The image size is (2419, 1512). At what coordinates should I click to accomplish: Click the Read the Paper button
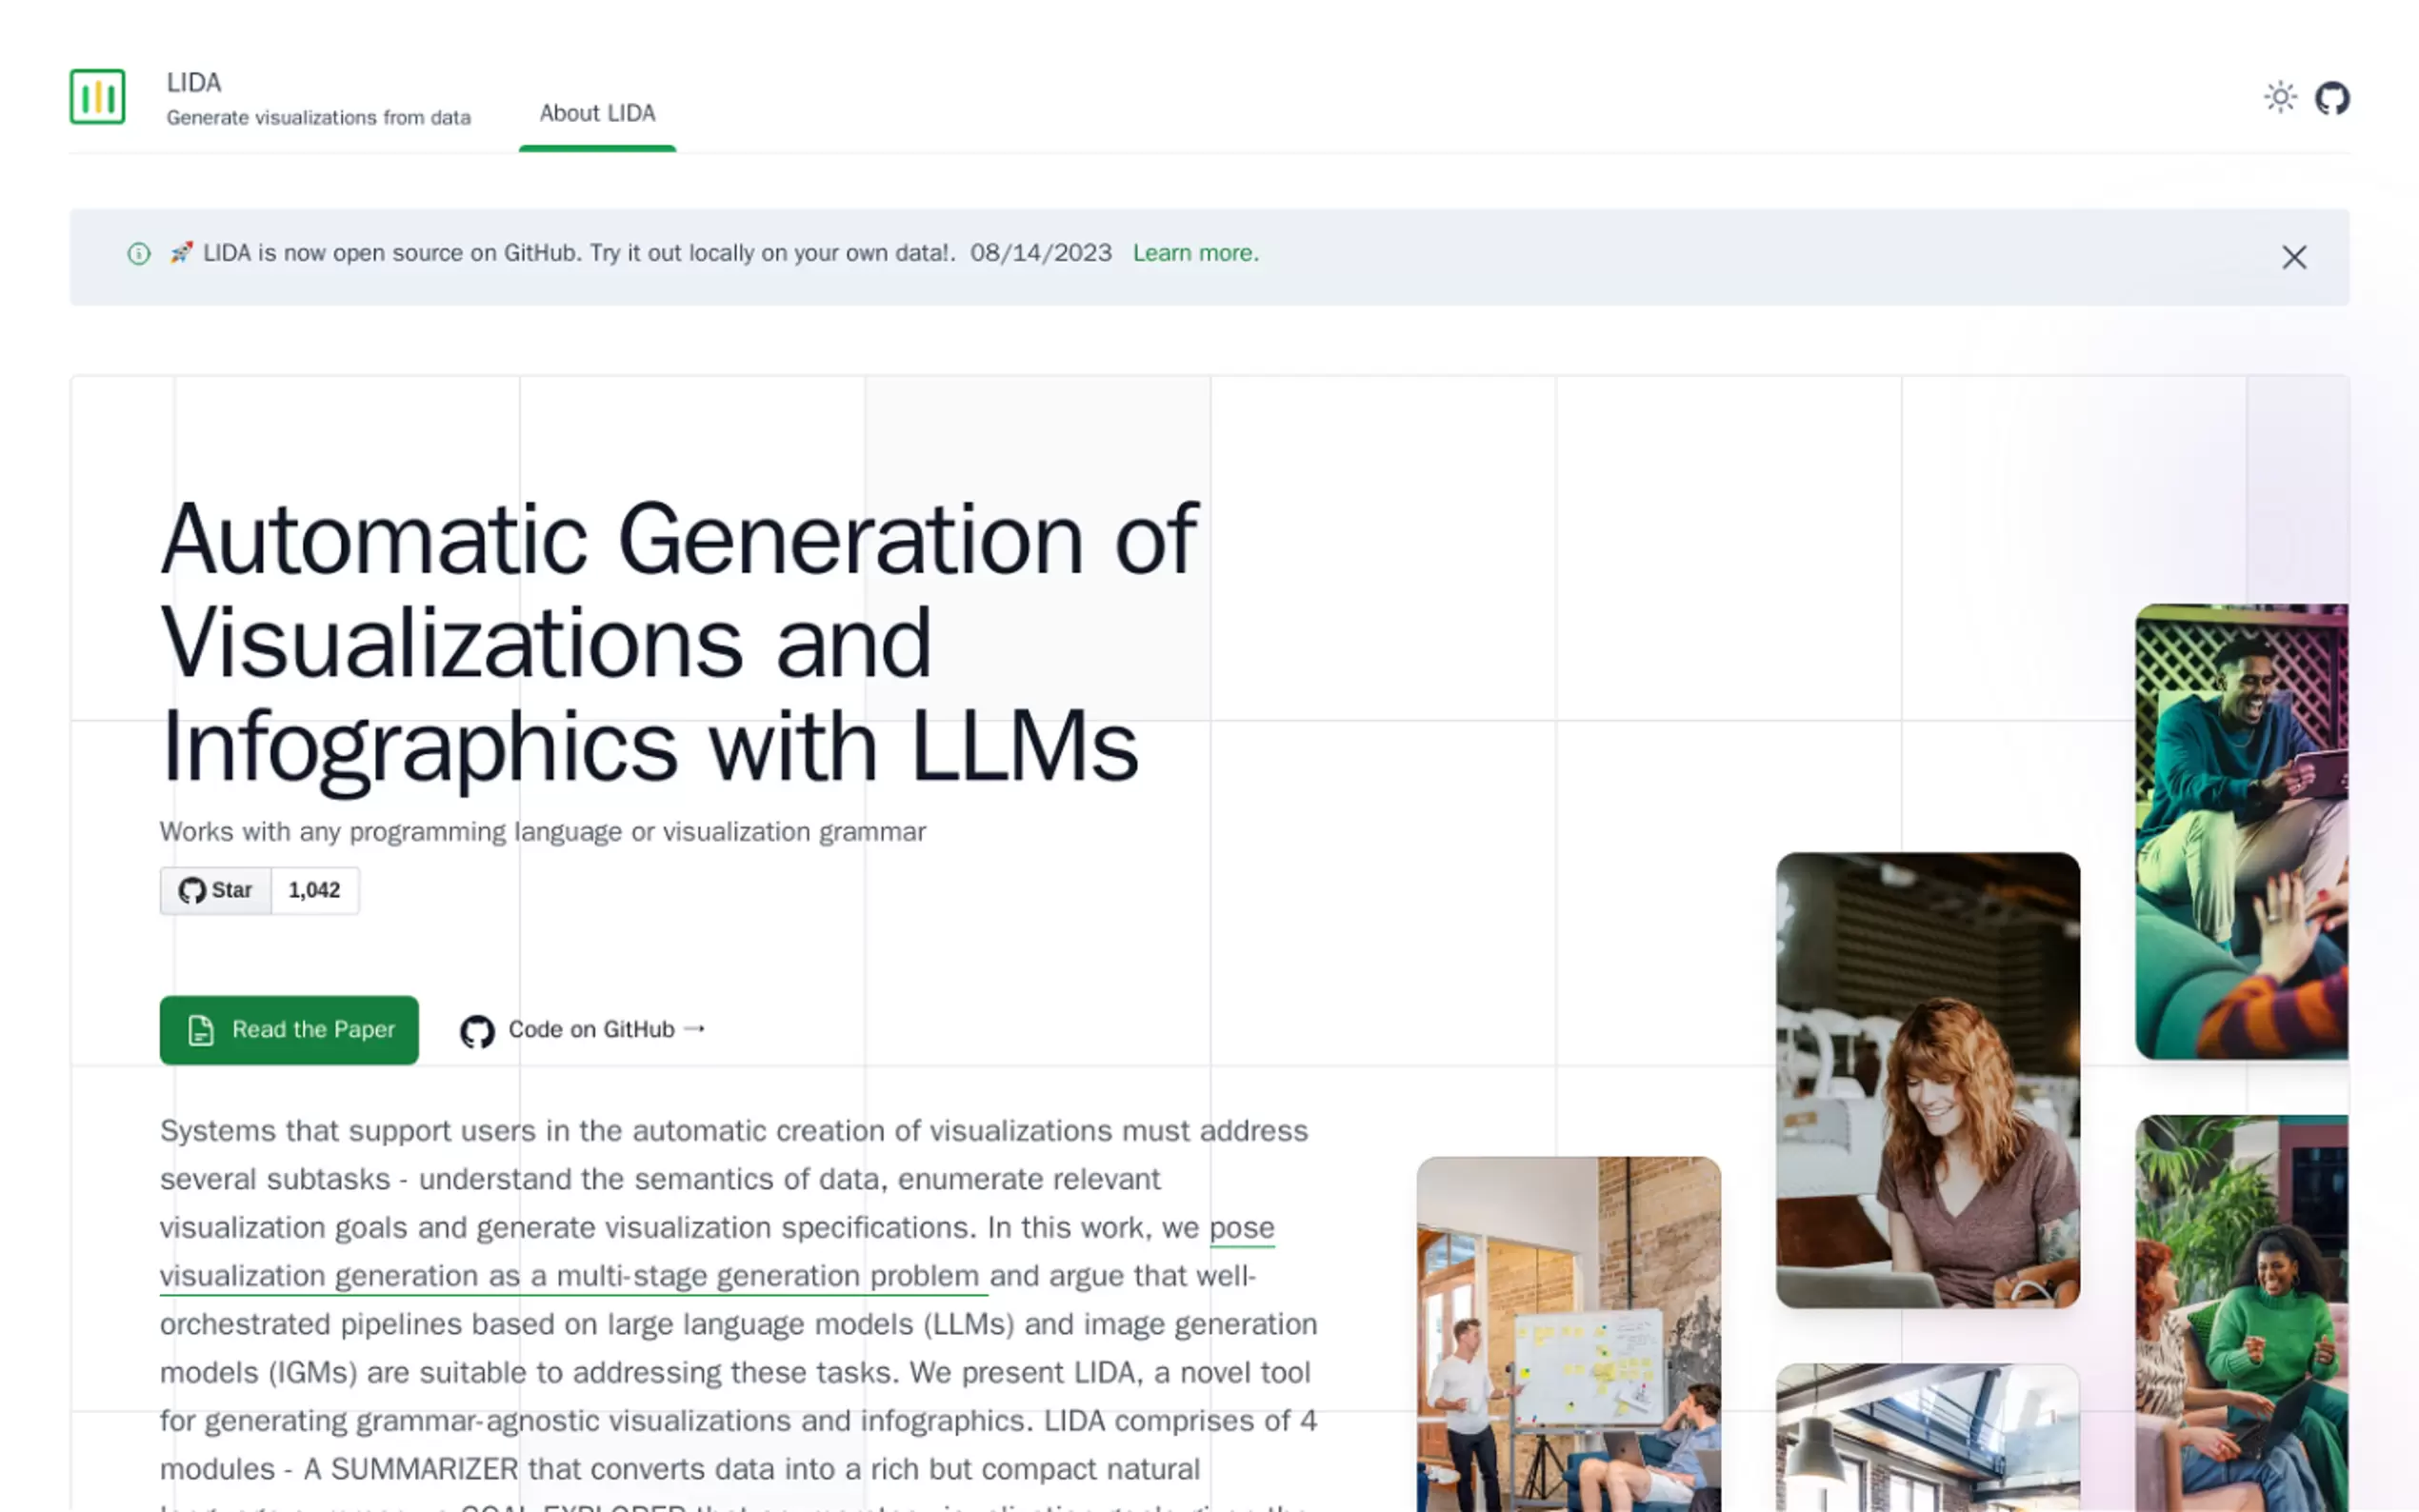(x=289, y=1029)
